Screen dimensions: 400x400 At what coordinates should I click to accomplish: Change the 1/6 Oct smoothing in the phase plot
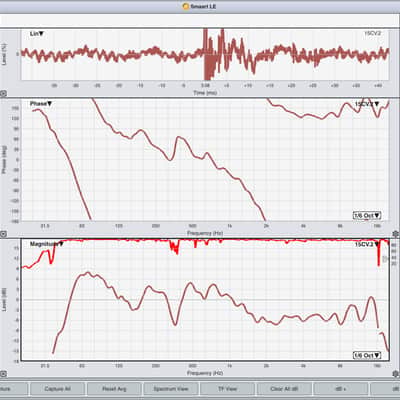[x=367, y=216]
